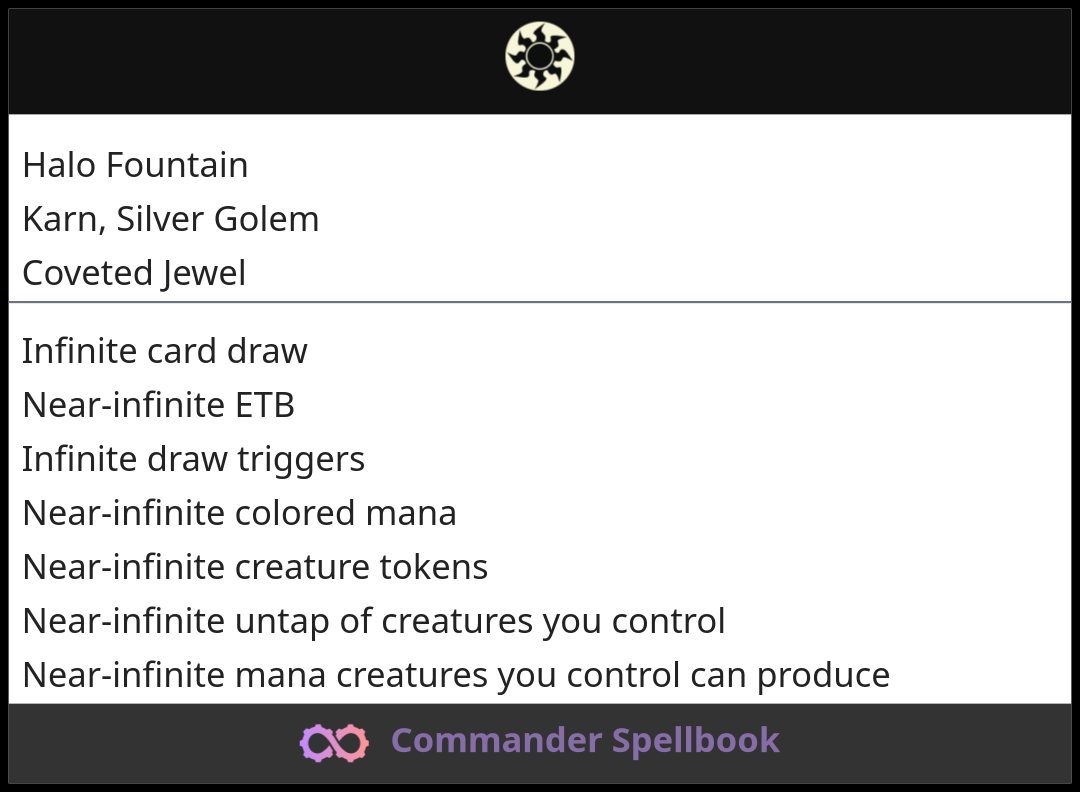Open the Halo Fountain card
This screenshot has width=1080, height=792.
[135, 165]
